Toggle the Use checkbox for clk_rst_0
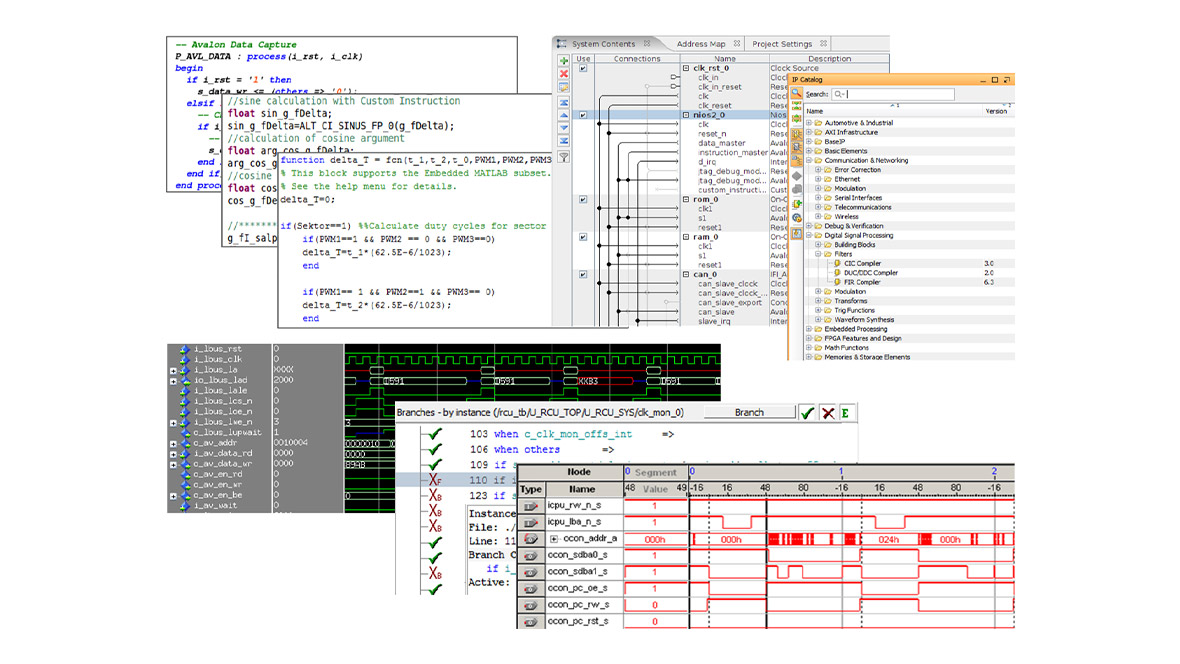 [x=583, y=68]
